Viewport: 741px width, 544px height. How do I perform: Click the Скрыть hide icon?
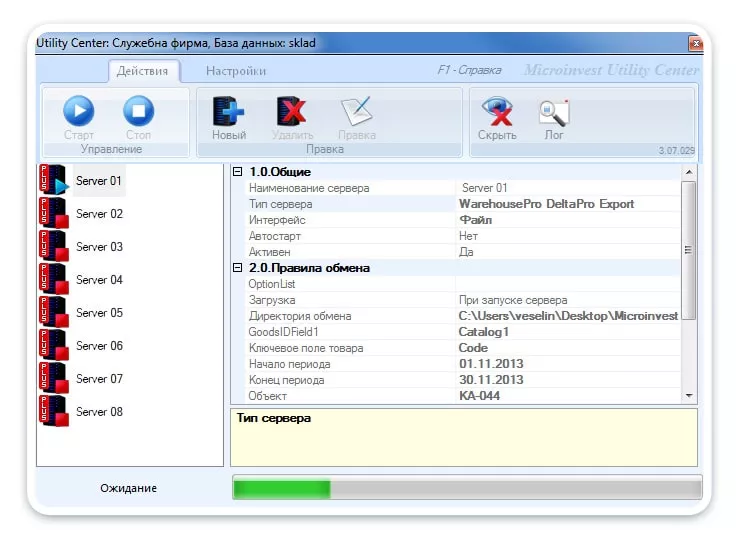[x=497, y=111]
